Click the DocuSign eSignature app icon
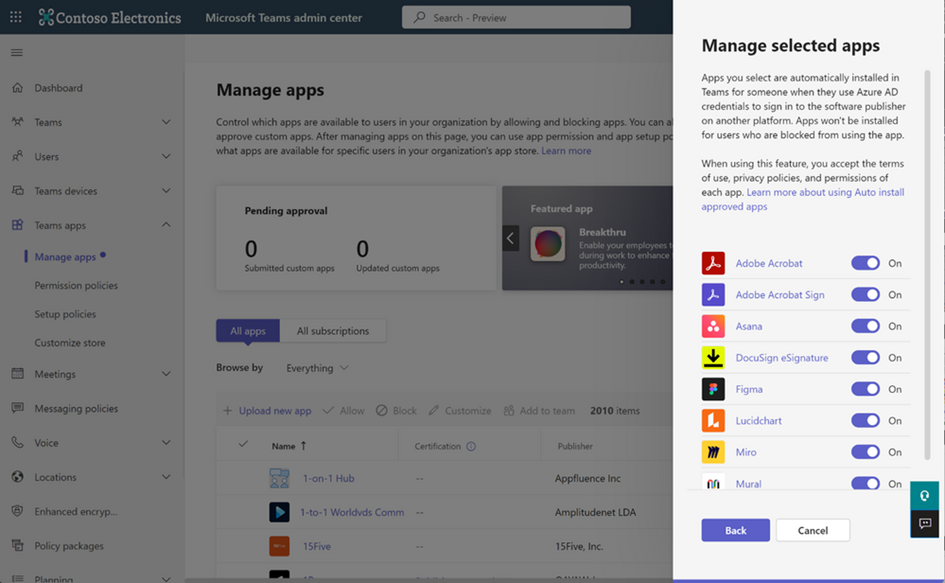The image size is (945, 583). (x=713, y=358)
